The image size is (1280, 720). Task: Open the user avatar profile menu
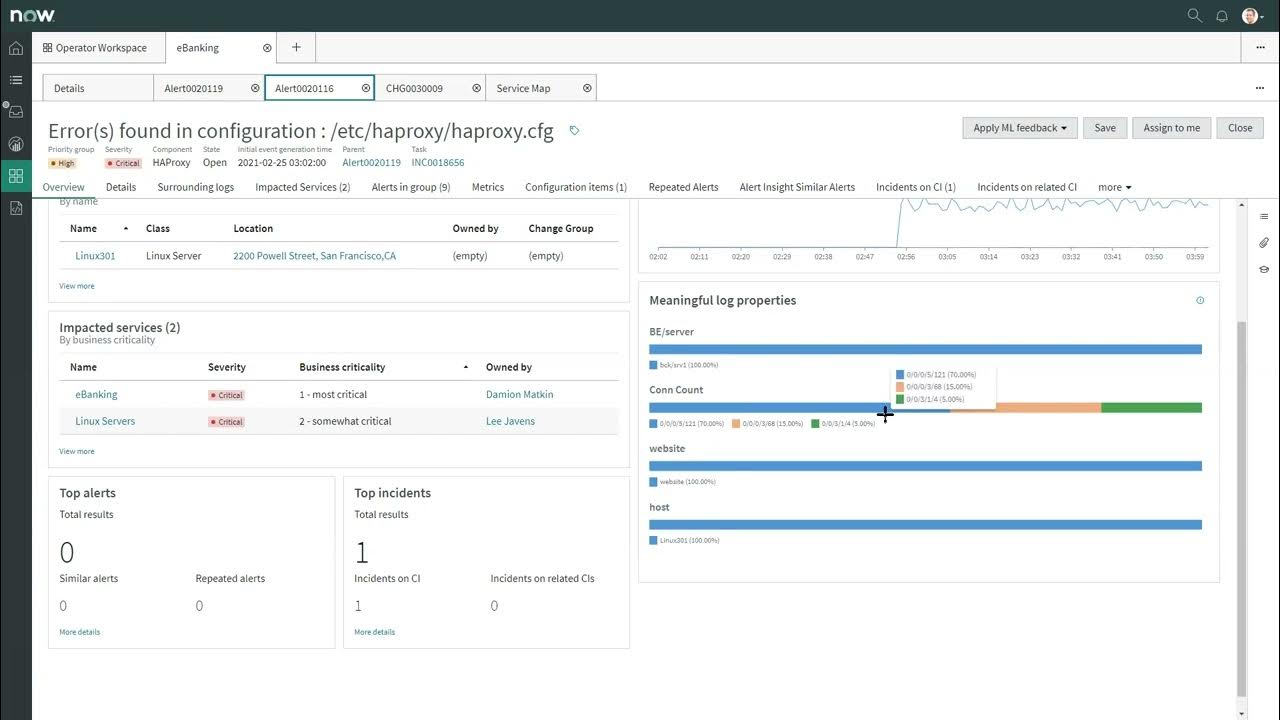point(1251,15)
